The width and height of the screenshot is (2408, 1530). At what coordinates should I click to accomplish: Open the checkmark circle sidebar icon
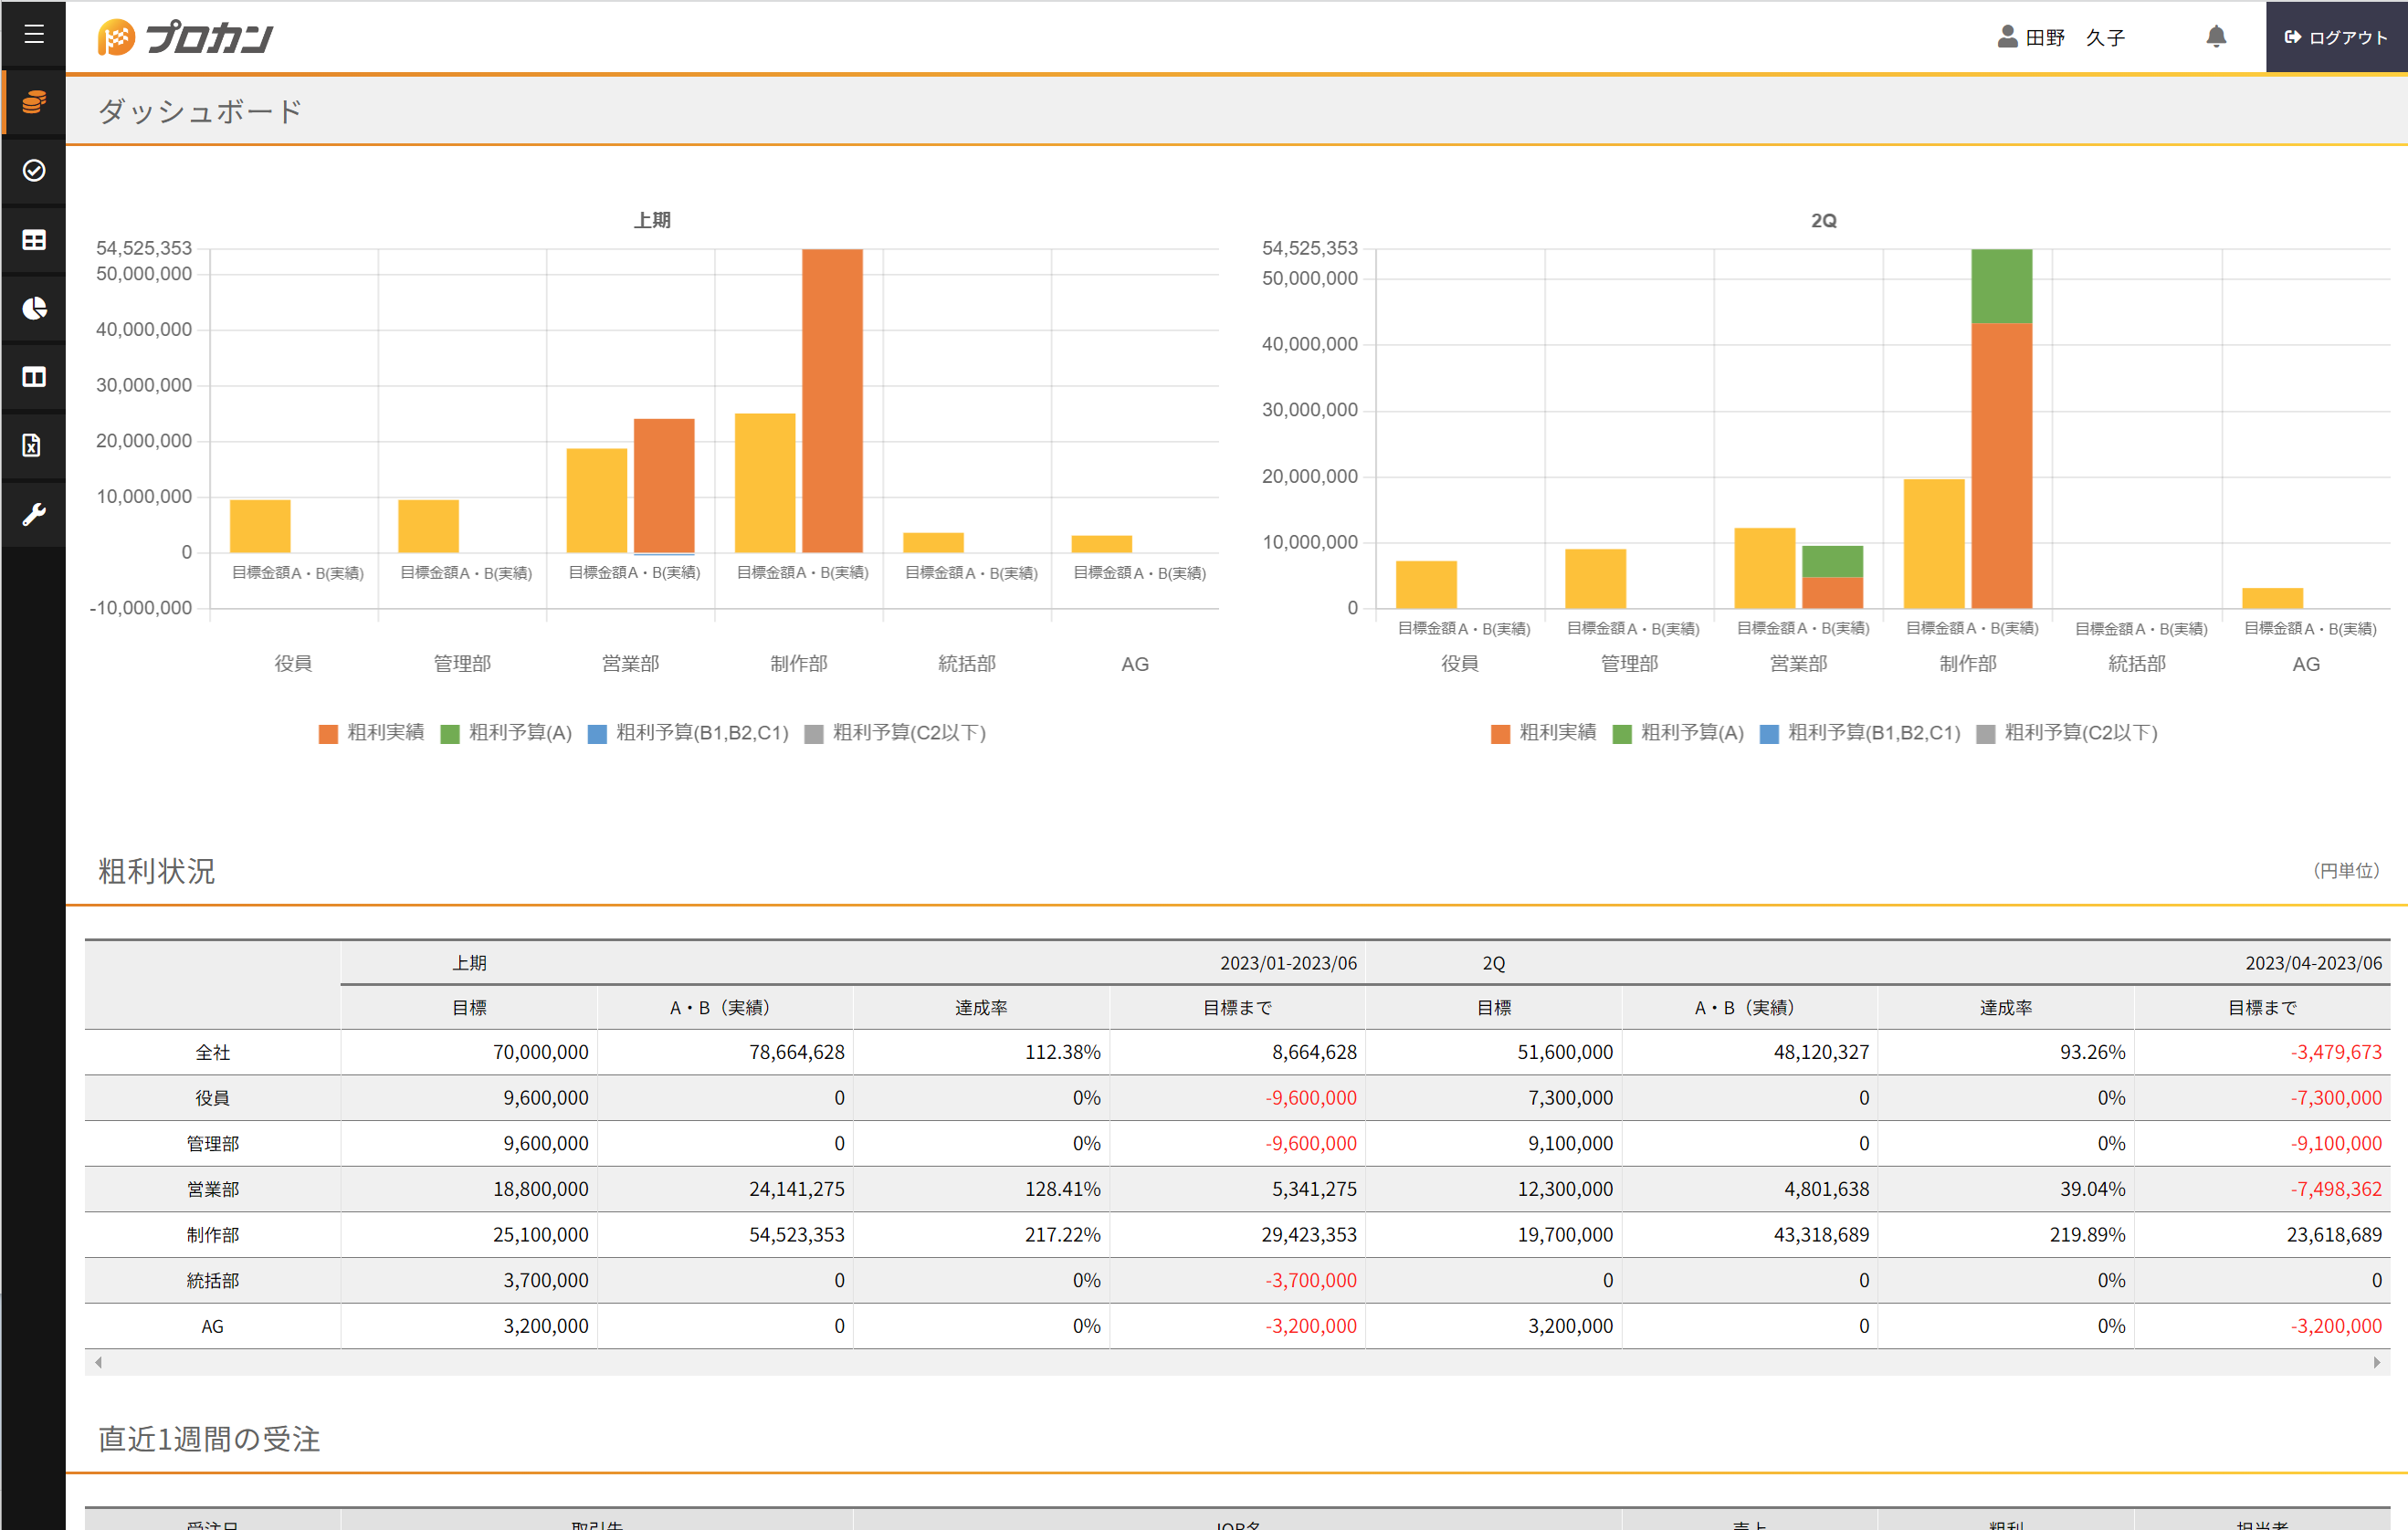click(34, 171)
